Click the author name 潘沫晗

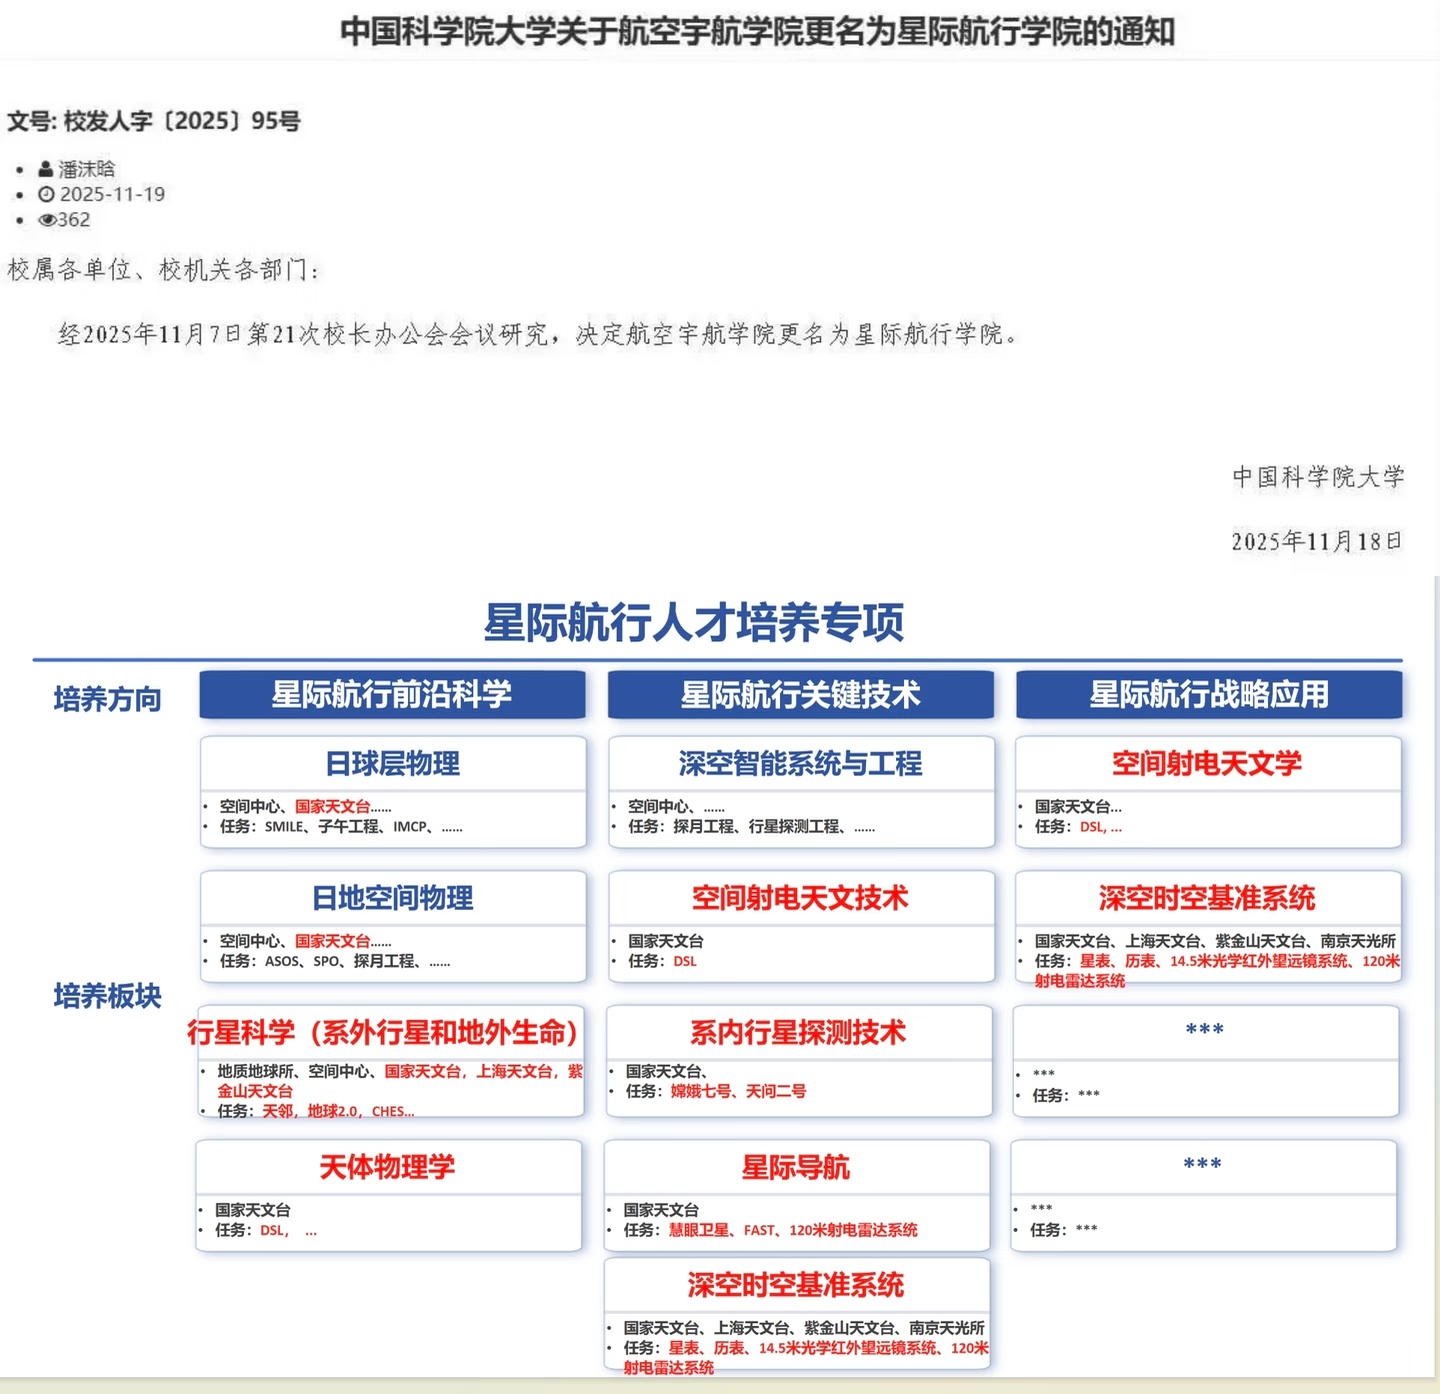click(x=85, y=168)
